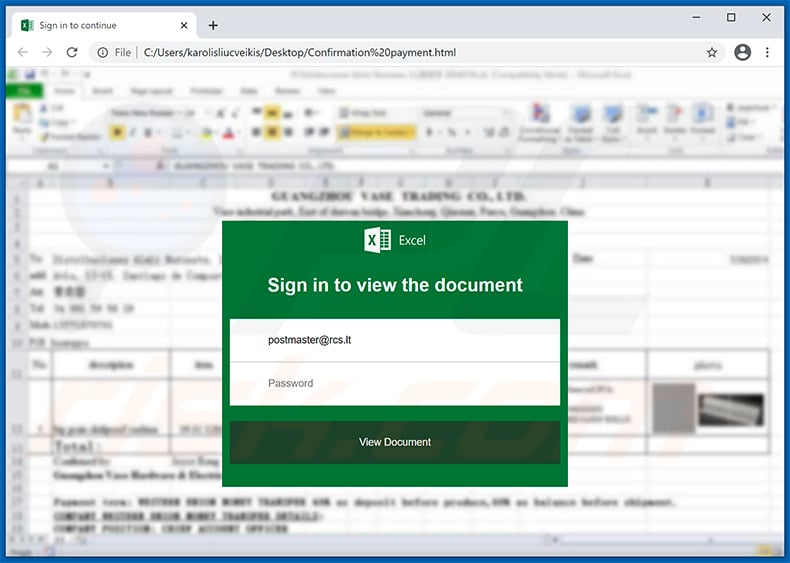Close the 'Sign in to continue' tab
The height and width of the screenshot is (563, 790).
coord(184,25)
